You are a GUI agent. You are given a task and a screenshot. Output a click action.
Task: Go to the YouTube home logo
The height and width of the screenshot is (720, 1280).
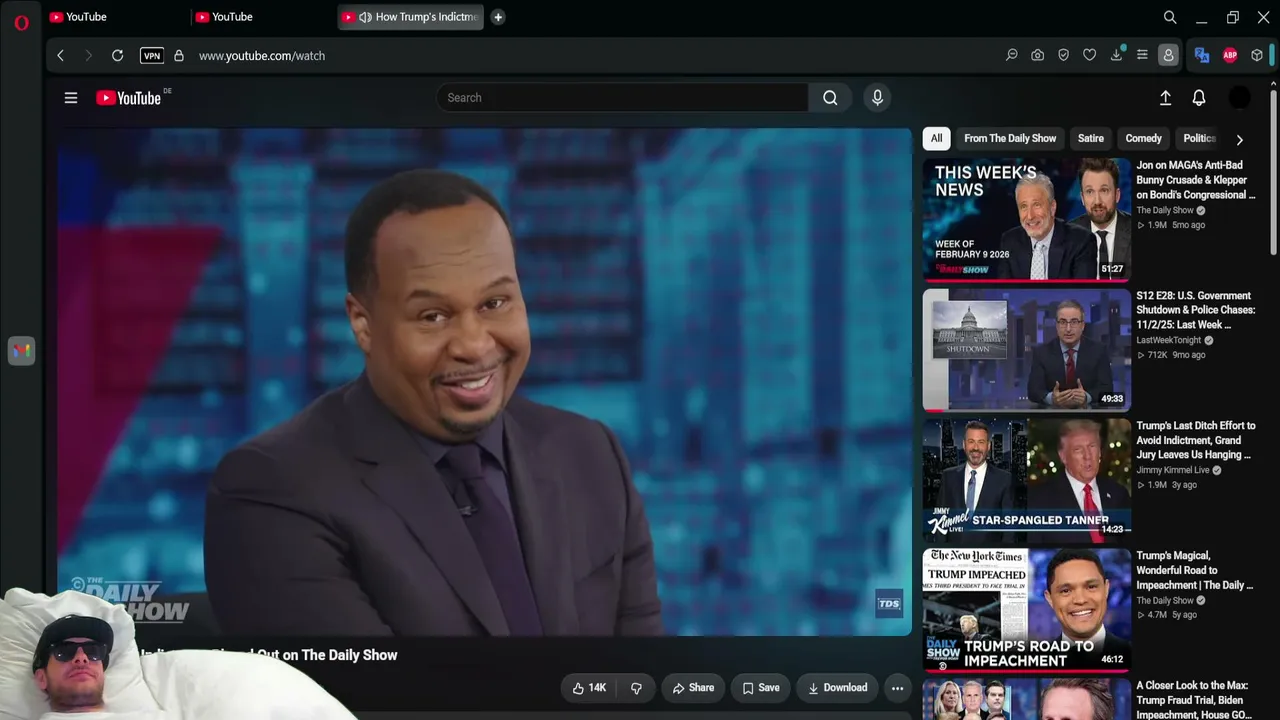click(x=129, y=98)
